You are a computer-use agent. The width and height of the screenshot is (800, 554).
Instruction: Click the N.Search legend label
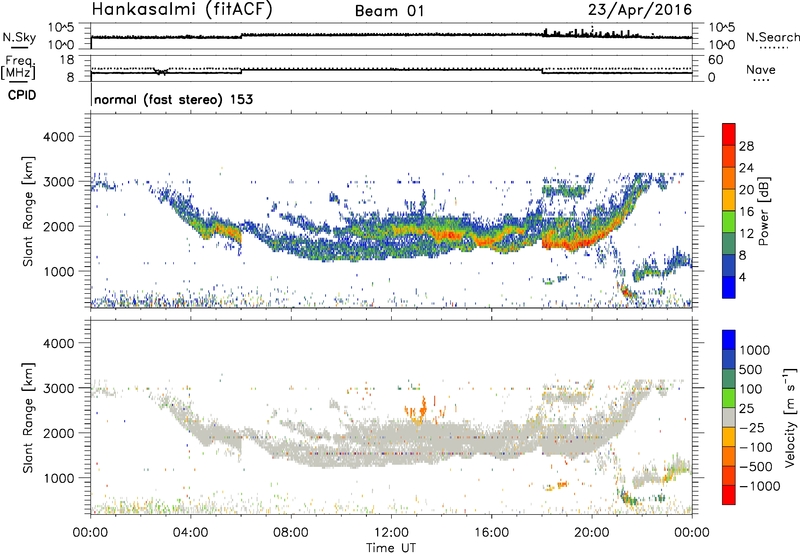[772, 37]
